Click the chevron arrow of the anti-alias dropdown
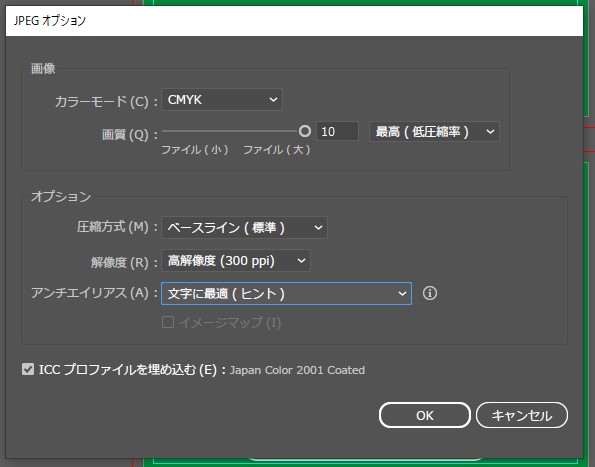Screen dimensions: 595x467 pyautogui.click(x=402, y=294)
